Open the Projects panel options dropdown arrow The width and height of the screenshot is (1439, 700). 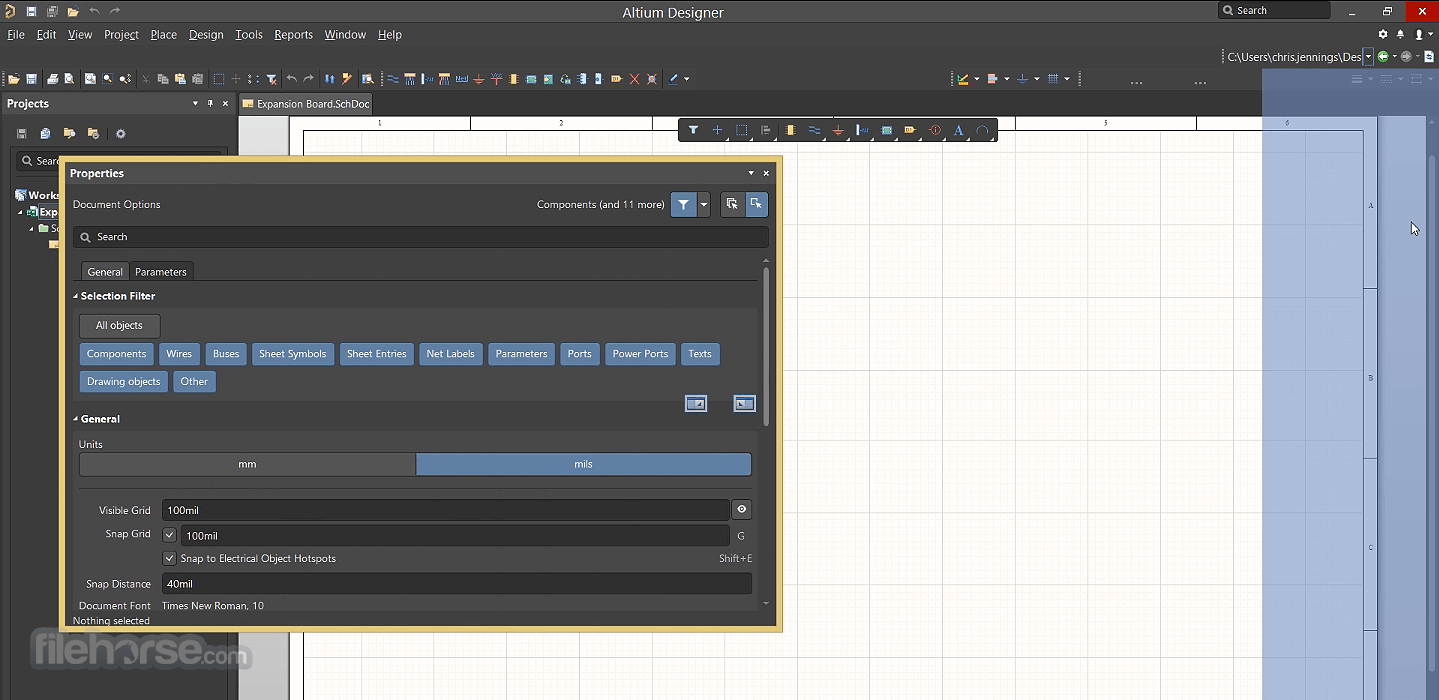(x=195, y=103)
